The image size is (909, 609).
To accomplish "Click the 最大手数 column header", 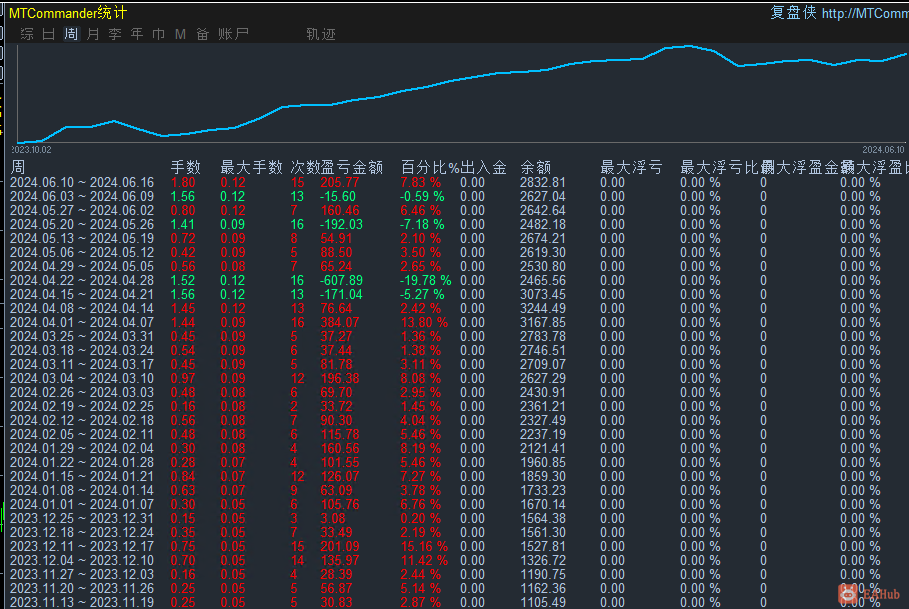I will 251,167.
